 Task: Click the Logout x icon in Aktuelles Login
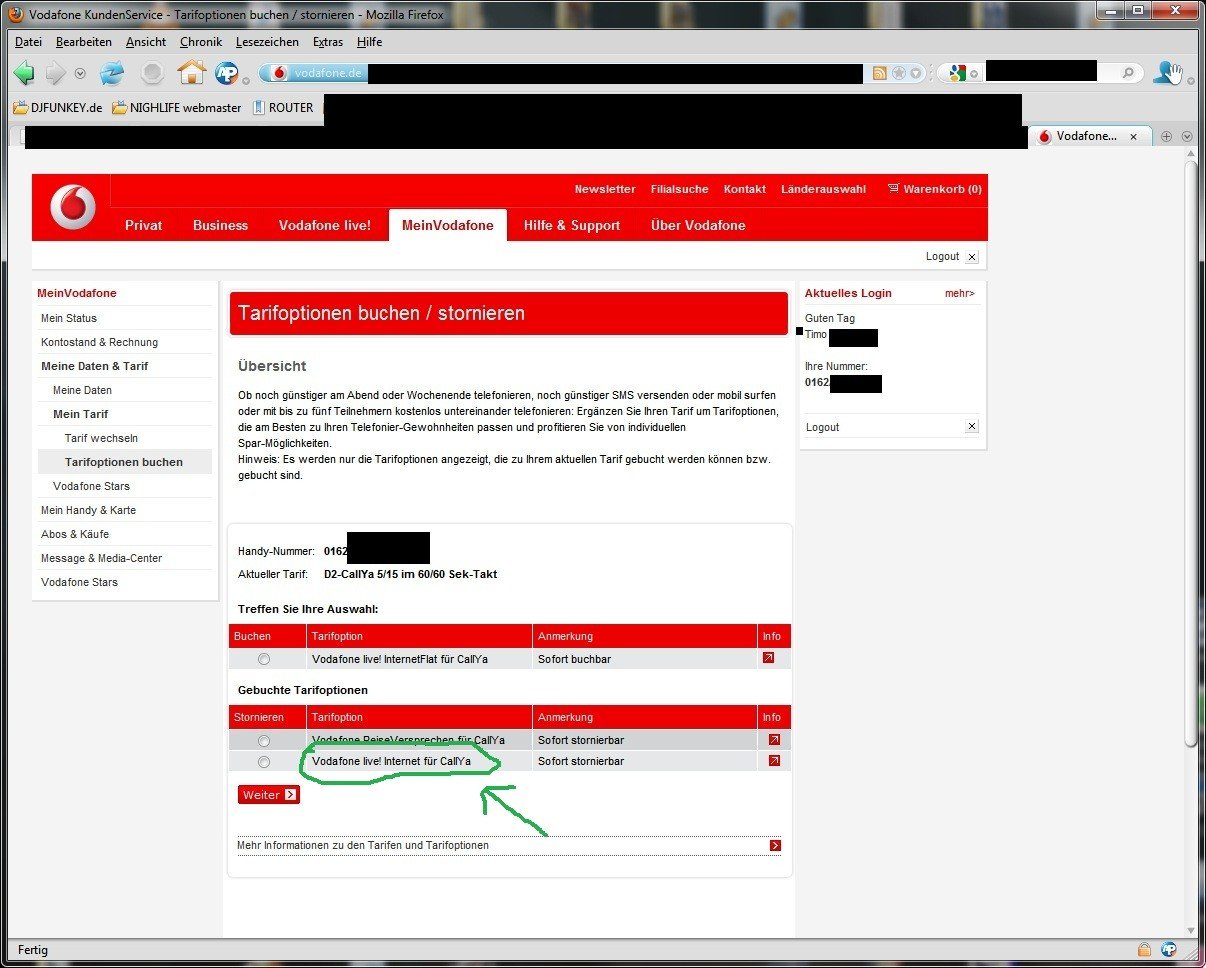tap(972, 427)
